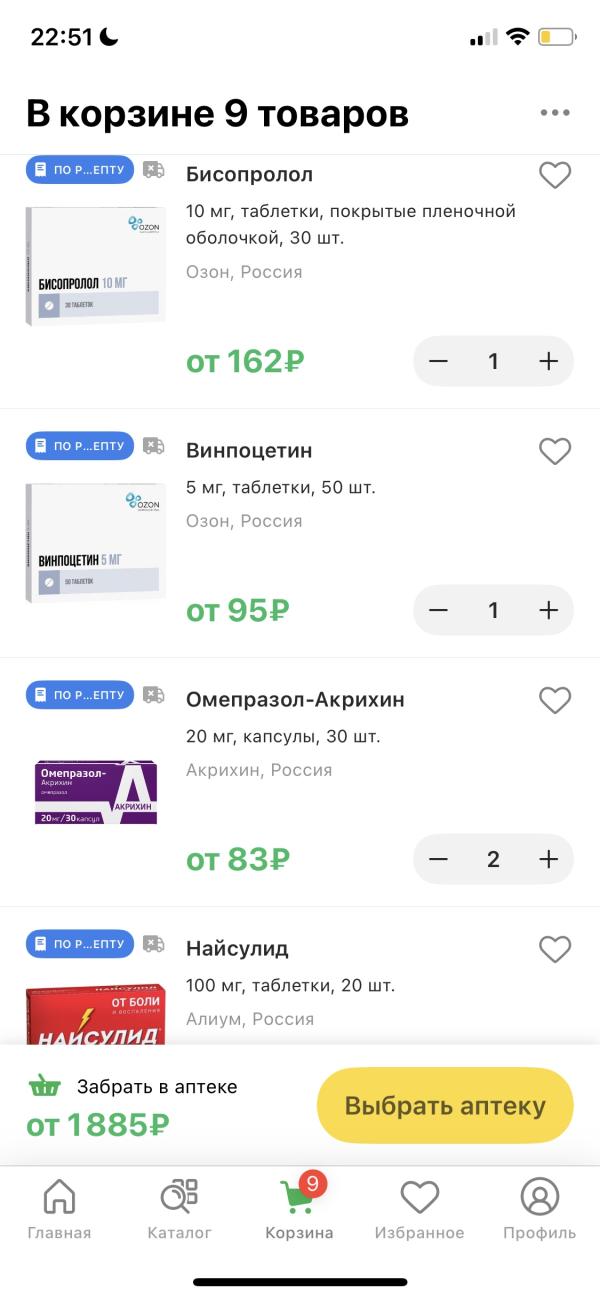Add one more Омепразол-Акрихин with plus
Screen dimensions: 600x1298
pos(548,859)
